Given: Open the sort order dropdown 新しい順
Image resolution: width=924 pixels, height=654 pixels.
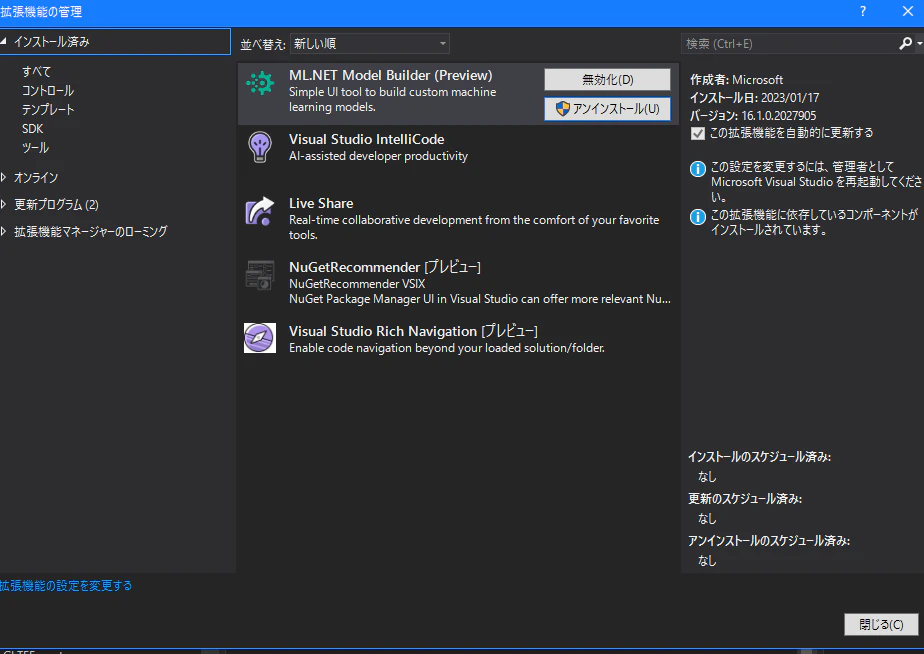Looking at the screenshot, I should click(369, 44).
